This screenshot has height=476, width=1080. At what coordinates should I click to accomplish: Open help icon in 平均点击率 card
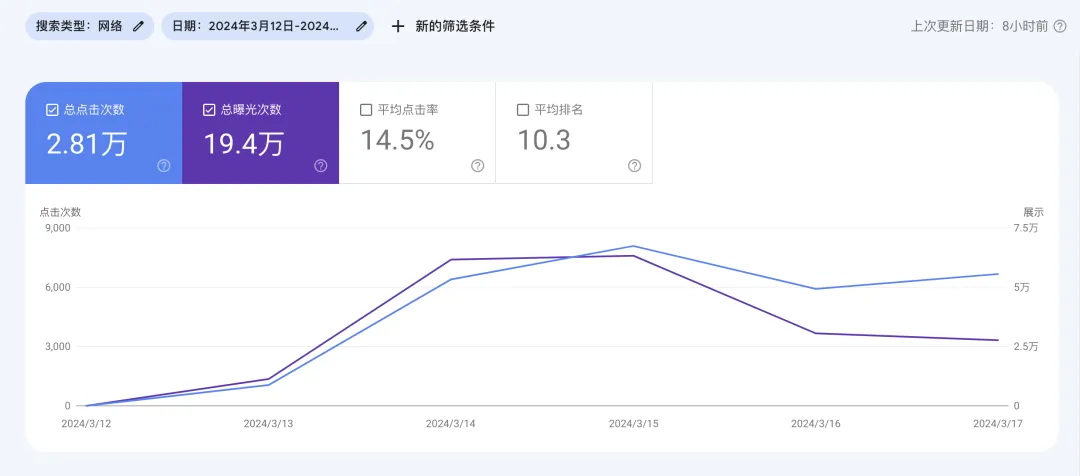[x=477, y=165]
